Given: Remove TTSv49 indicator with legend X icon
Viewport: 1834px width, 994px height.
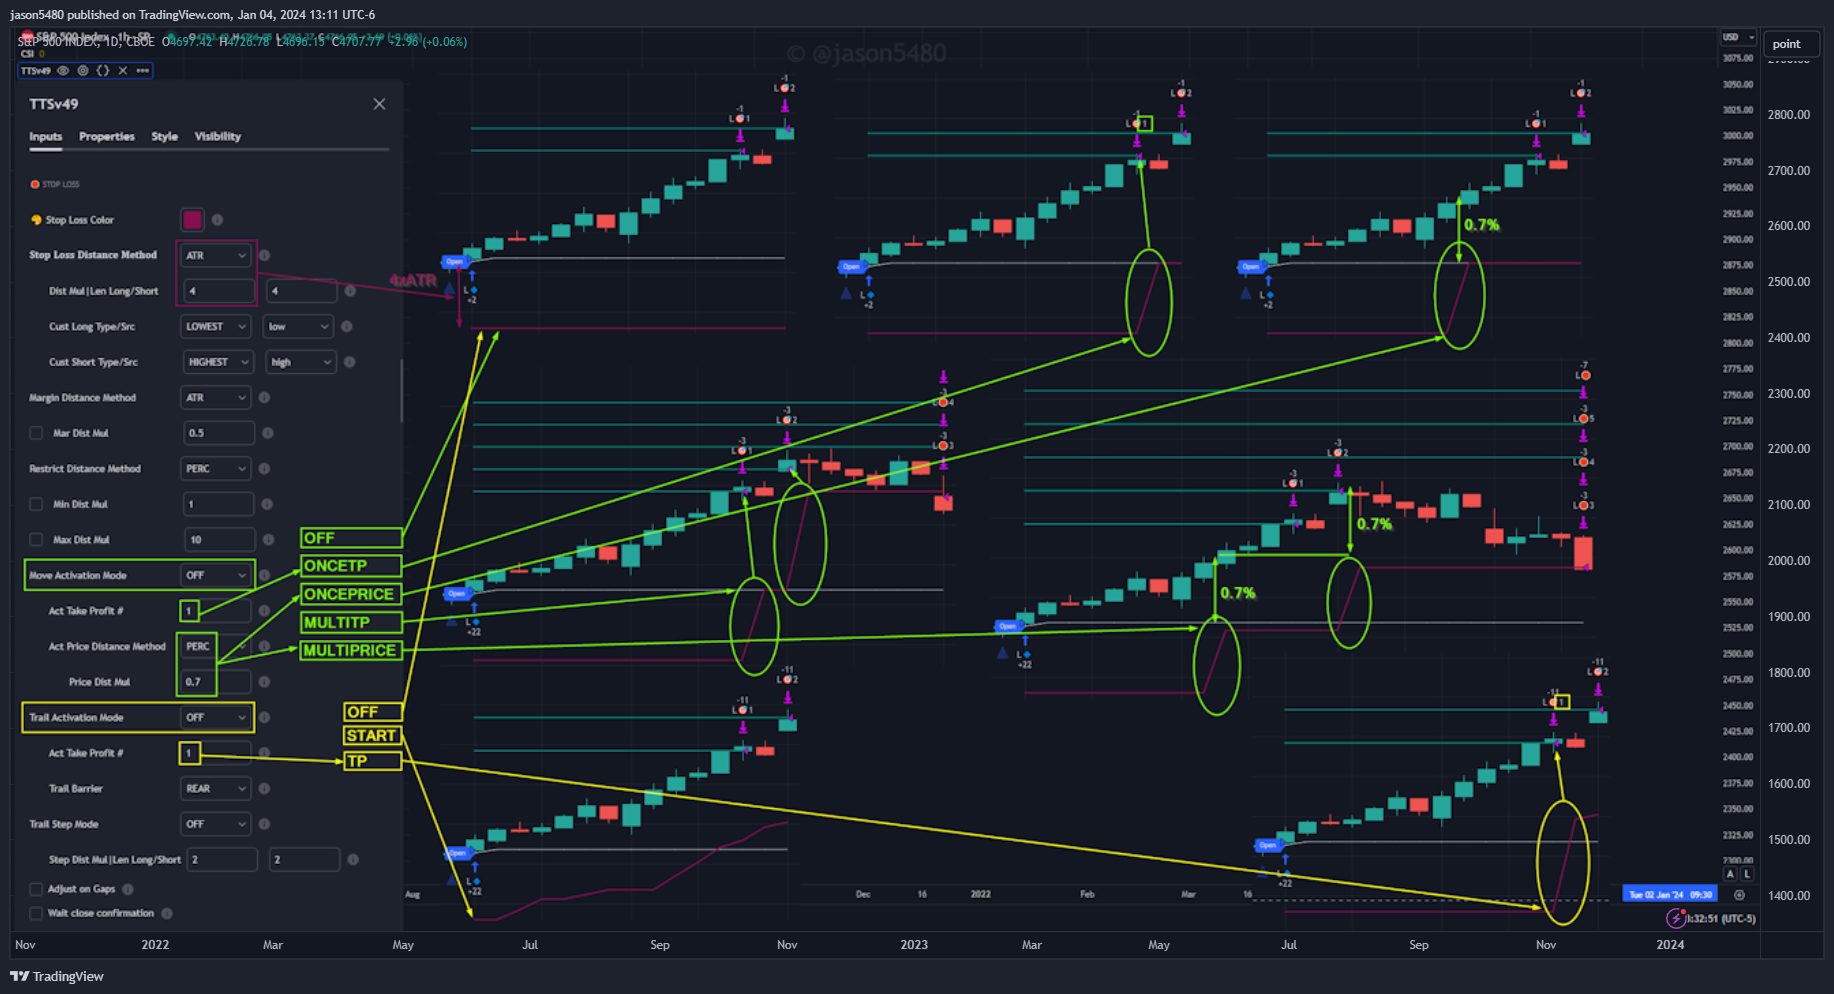Looking at the screenshot, I should [123, 71].
